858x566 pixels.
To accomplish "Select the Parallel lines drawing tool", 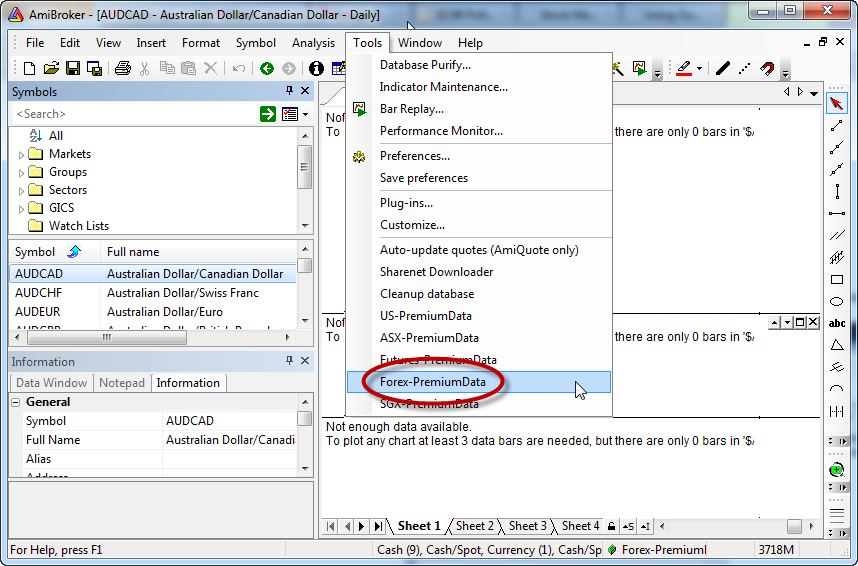I will tap(837, 235).
